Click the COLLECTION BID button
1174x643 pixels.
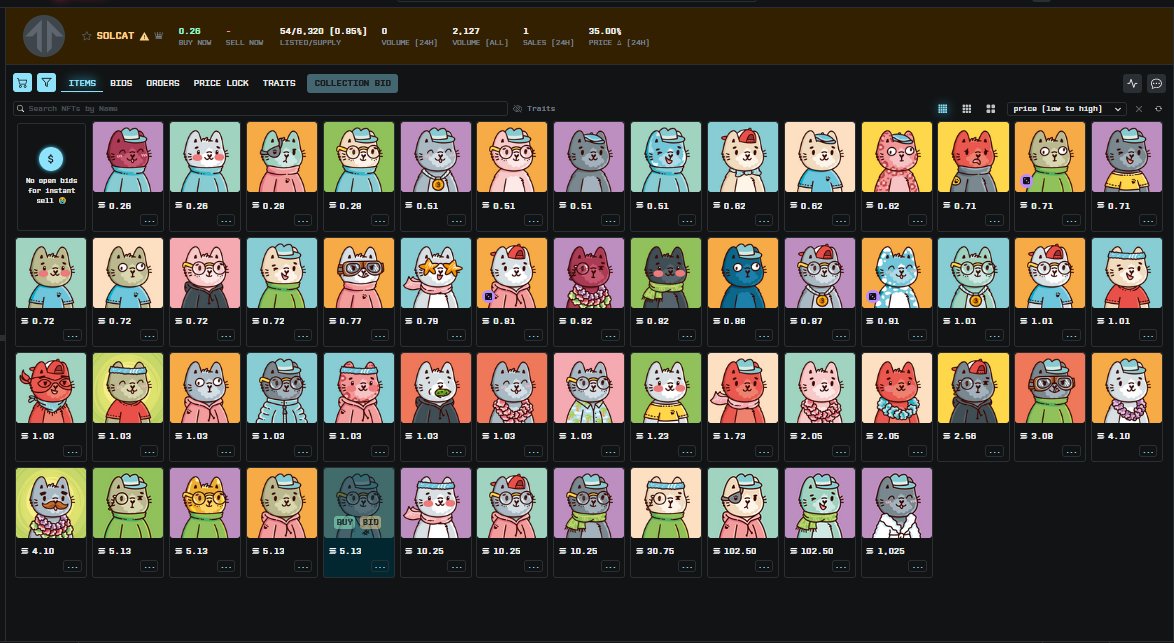353,83
